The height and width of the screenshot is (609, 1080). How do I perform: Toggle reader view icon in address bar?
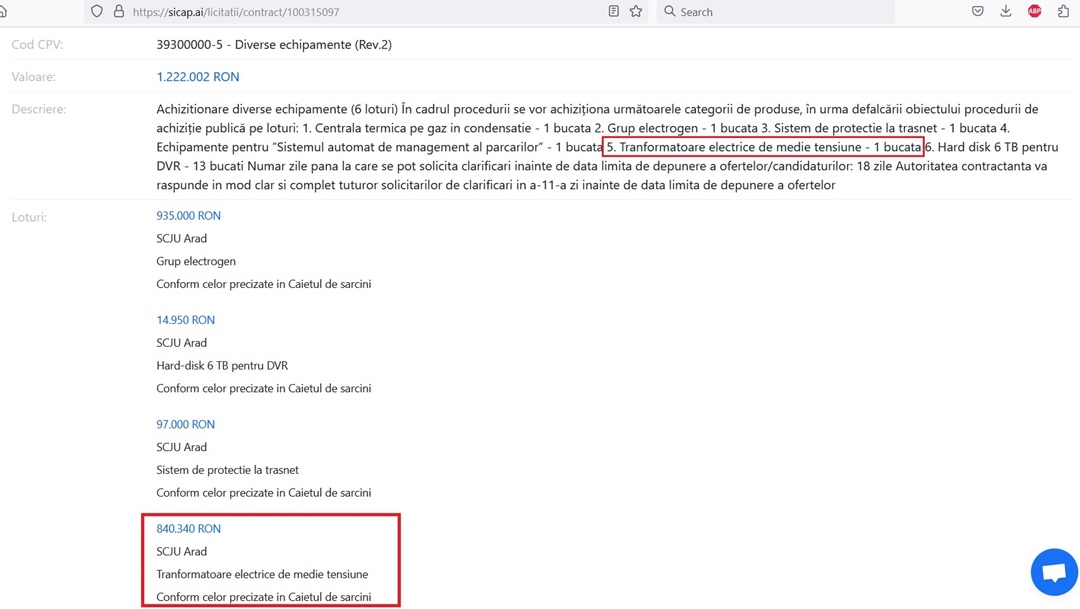[x=613, y=11]
